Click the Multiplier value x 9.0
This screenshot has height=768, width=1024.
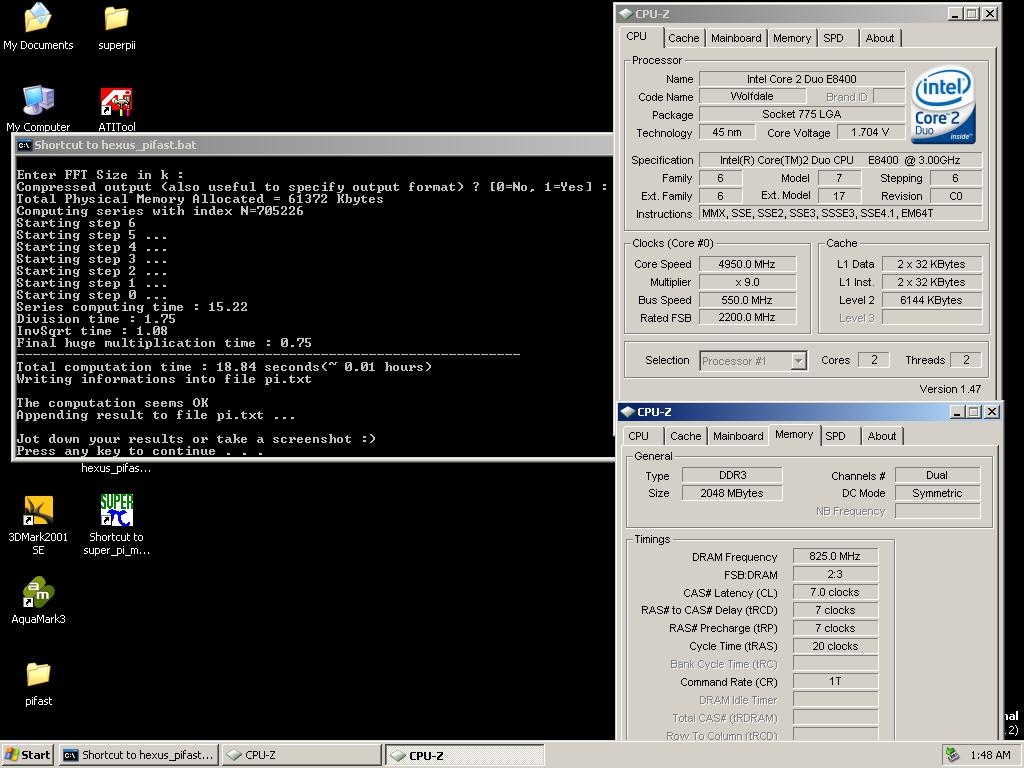[747, 282]
